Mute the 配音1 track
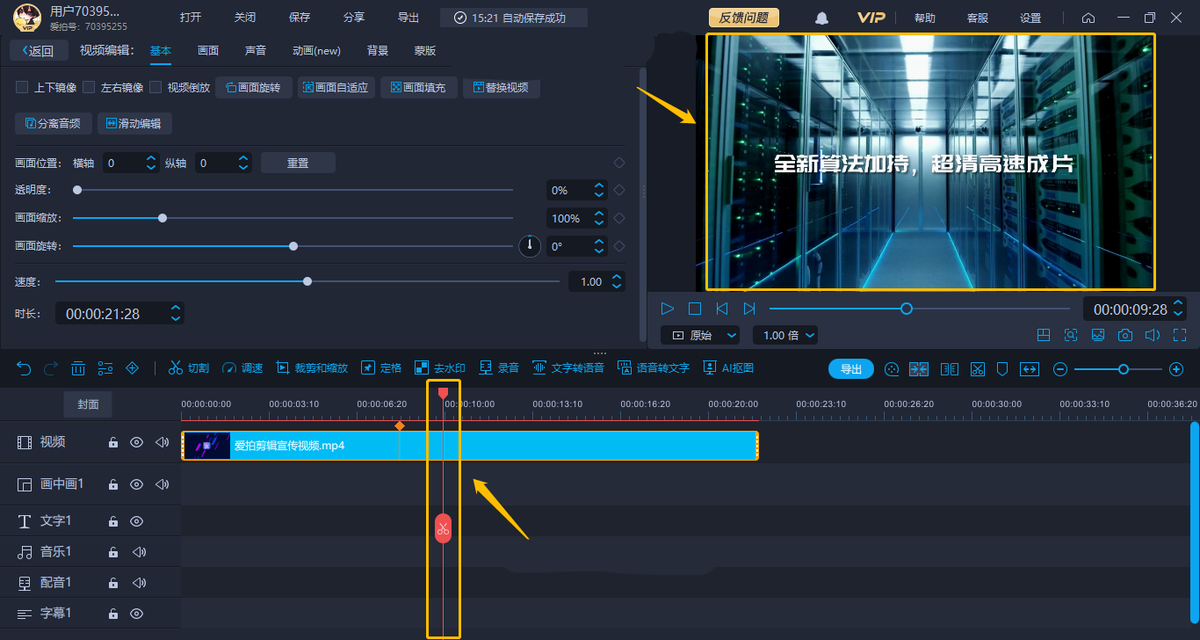Viewport: 1200px width, 640px height. tap(139, 582)
